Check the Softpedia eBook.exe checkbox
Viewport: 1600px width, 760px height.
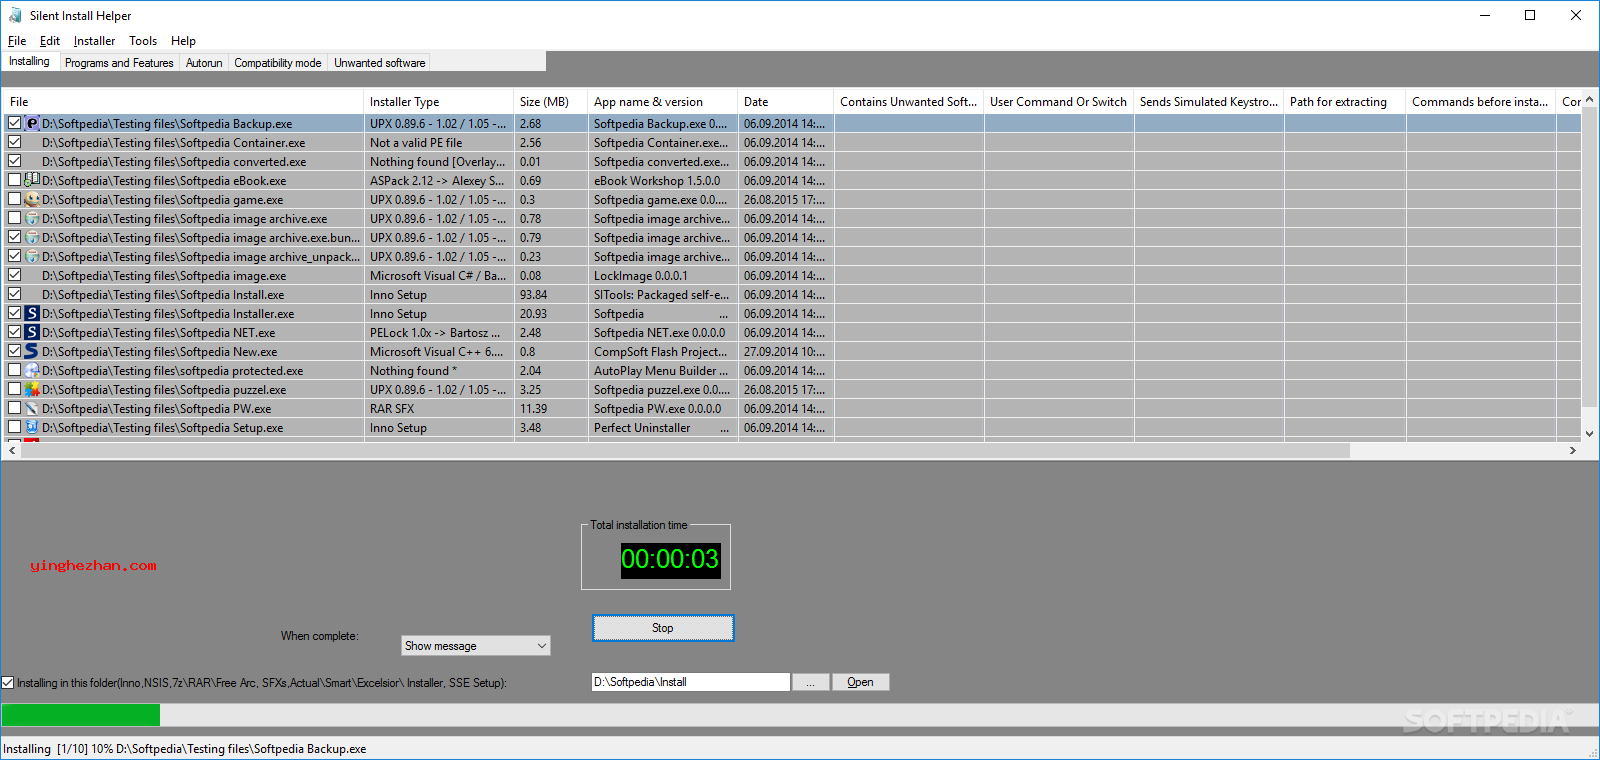14,181
